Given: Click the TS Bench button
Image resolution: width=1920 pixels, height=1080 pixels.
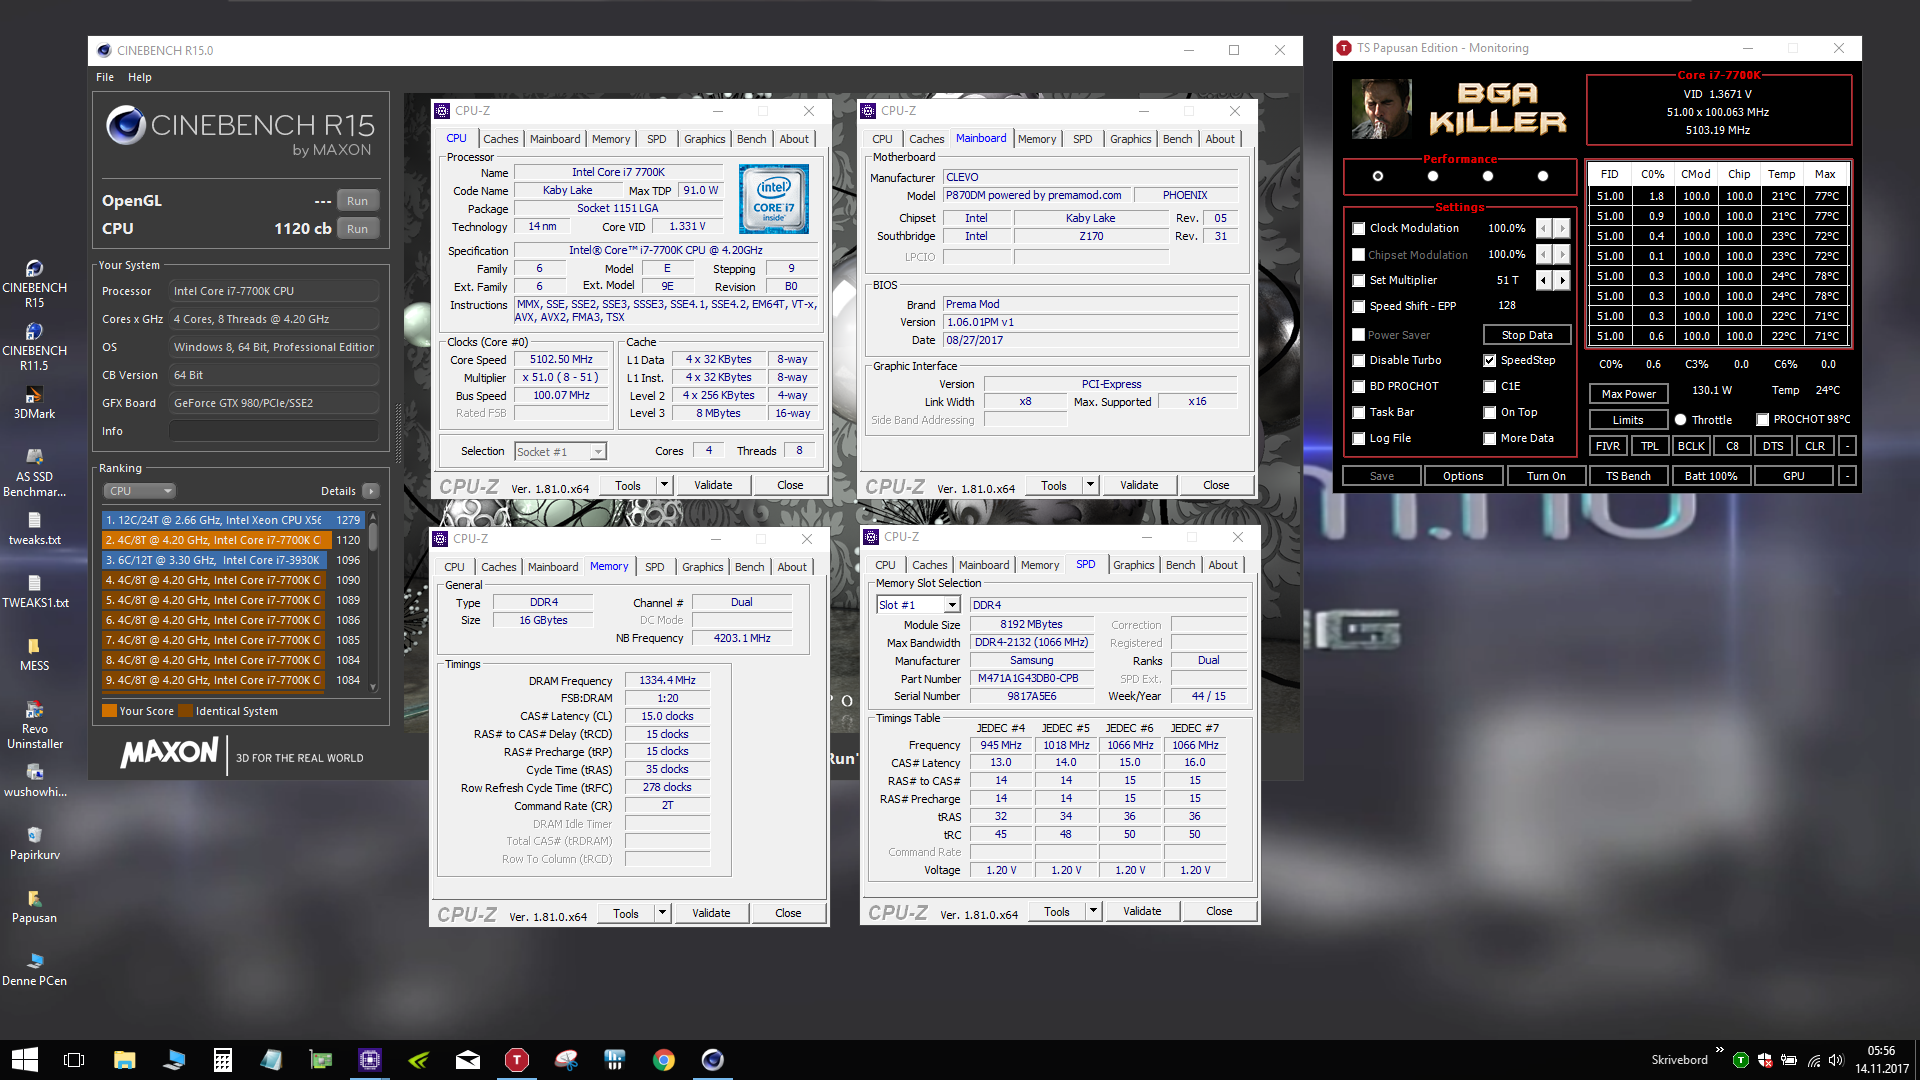Looking at the screenshot, I should coord(1627,476).
